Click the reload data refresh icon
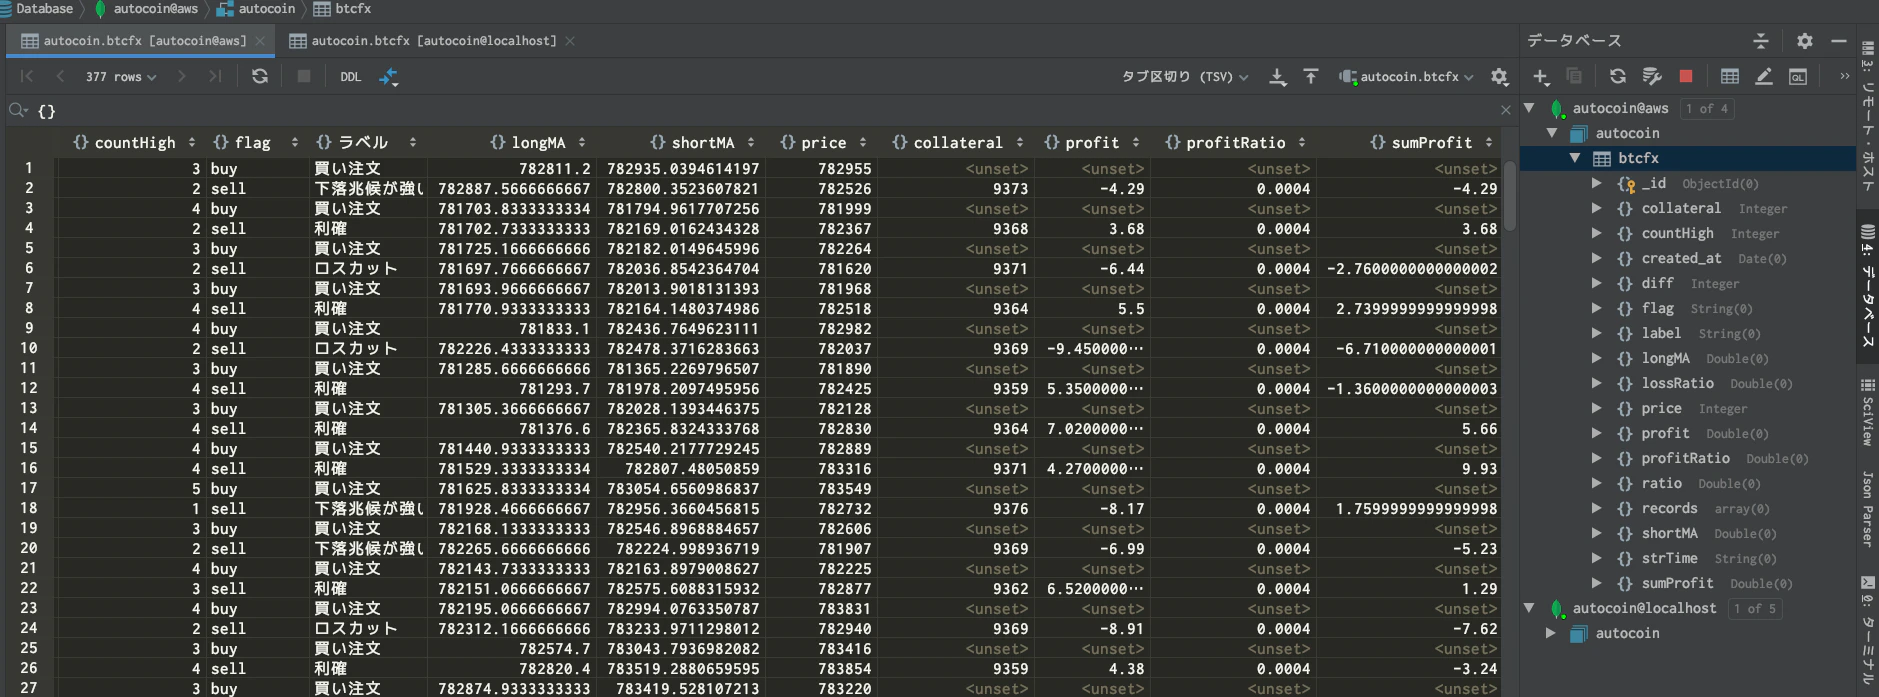Screen dimensions: 1879x697 pyautogui.click(x=260, y=76)
